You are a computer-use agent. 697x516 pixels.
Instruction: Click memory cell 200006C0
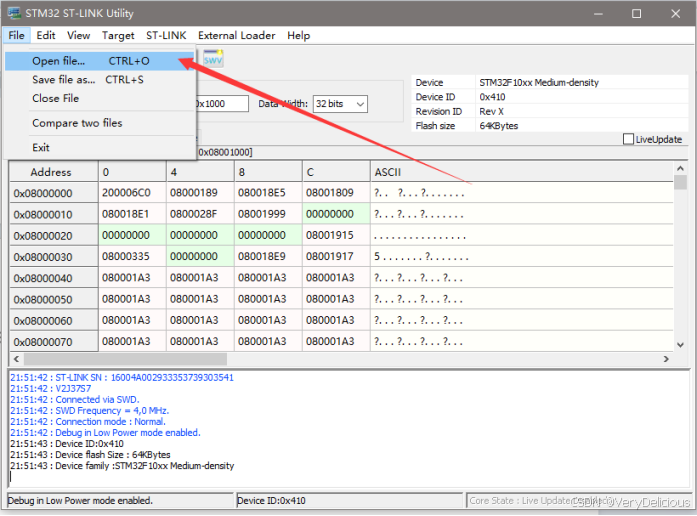[x=132, y=193]
